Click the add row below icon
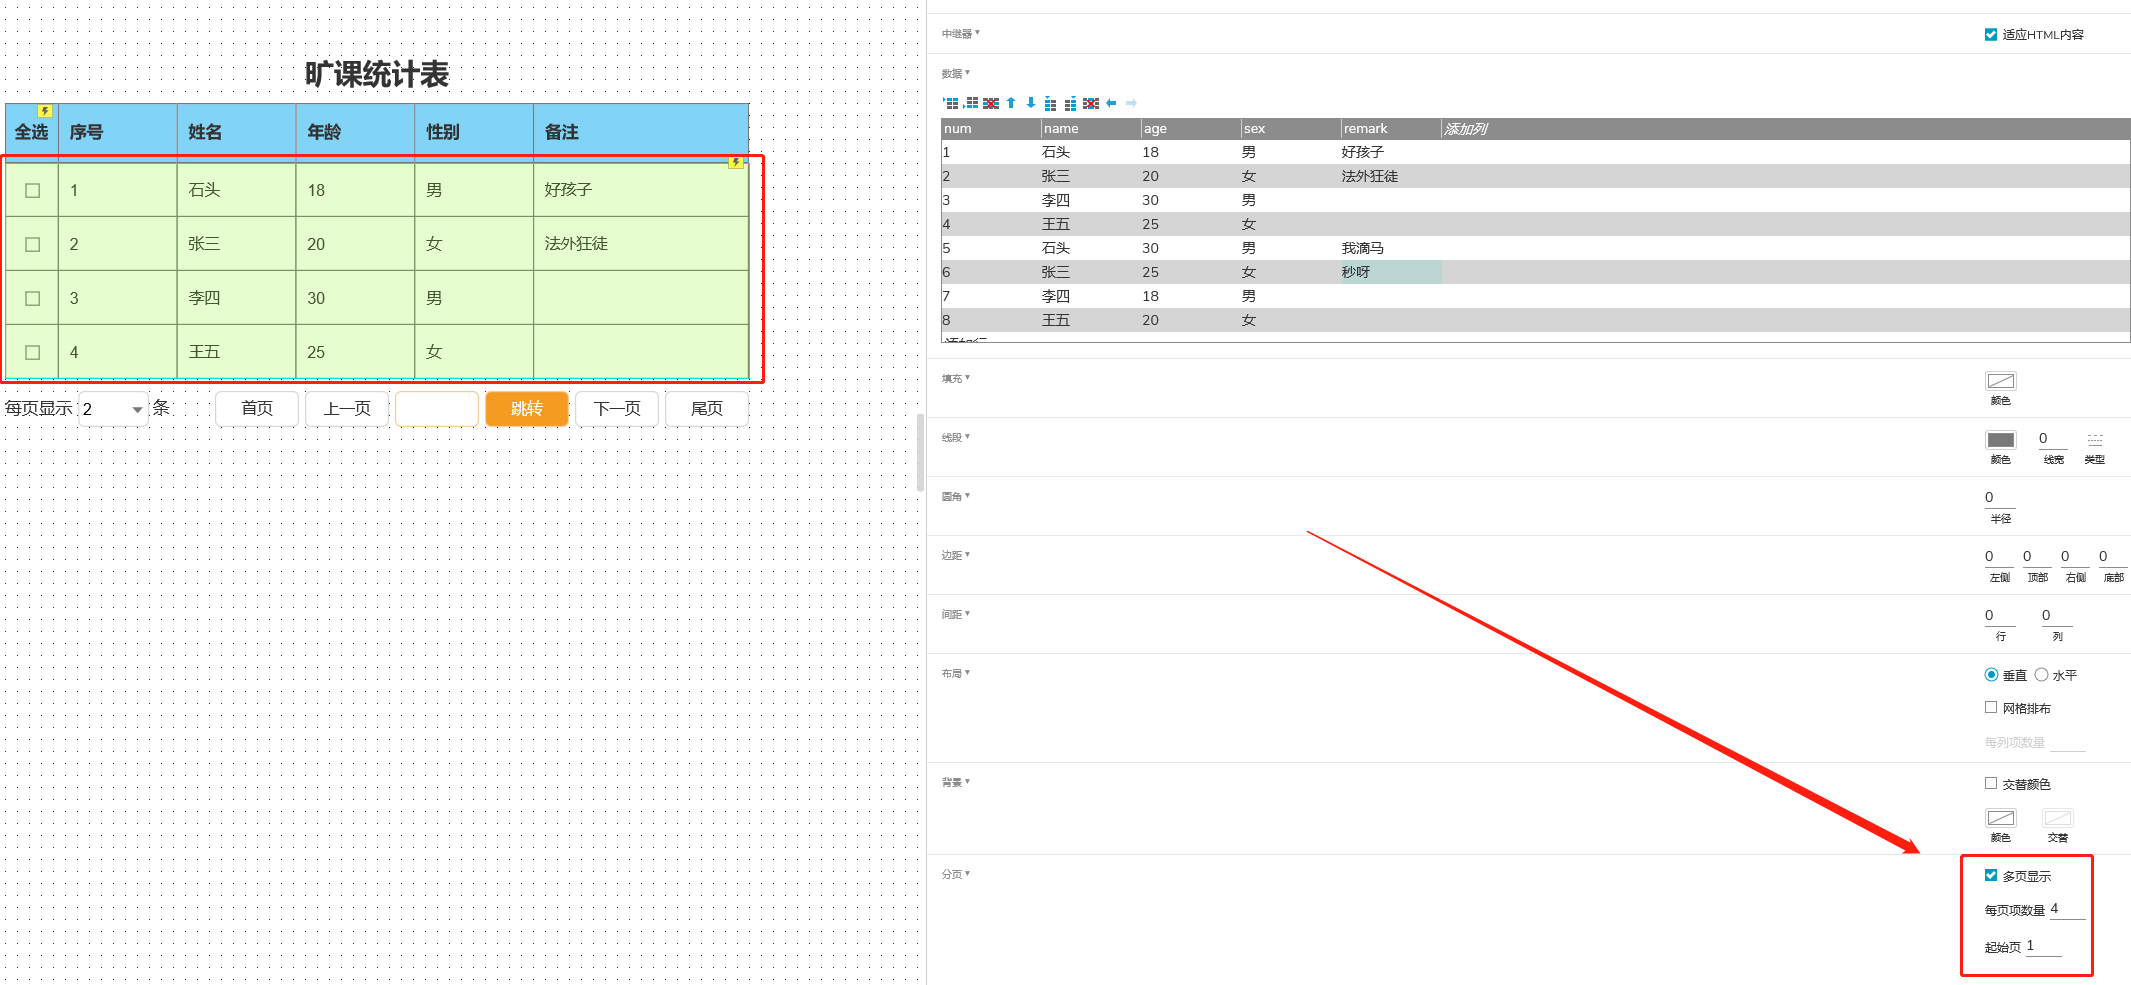 click(971, 103)
